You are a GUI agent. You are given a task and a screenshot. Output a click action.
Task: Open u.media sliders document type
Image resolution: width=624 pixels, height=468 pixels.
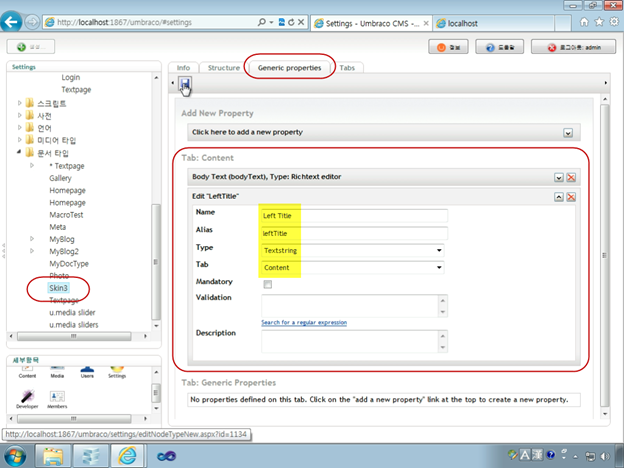tap(74, 325)
